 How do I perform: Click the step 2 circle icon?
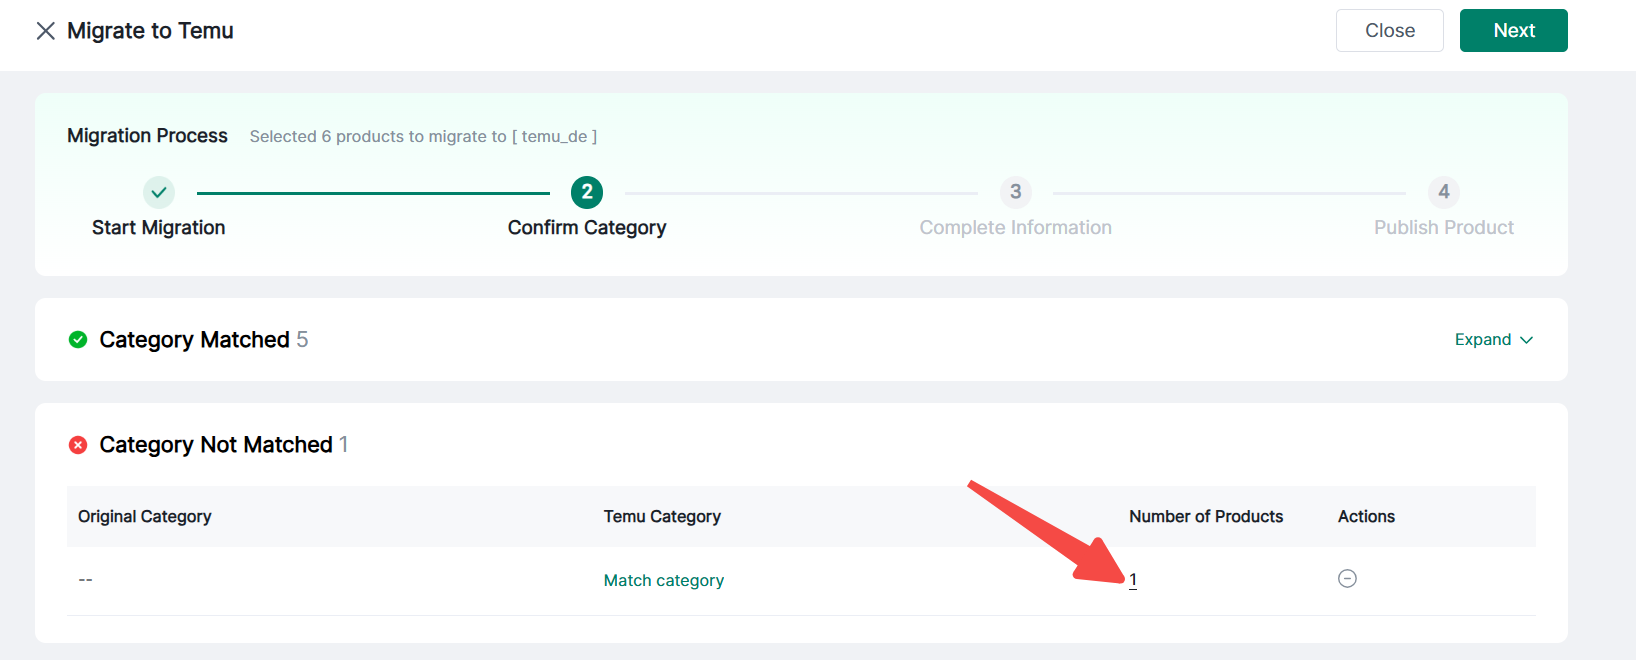587,192
